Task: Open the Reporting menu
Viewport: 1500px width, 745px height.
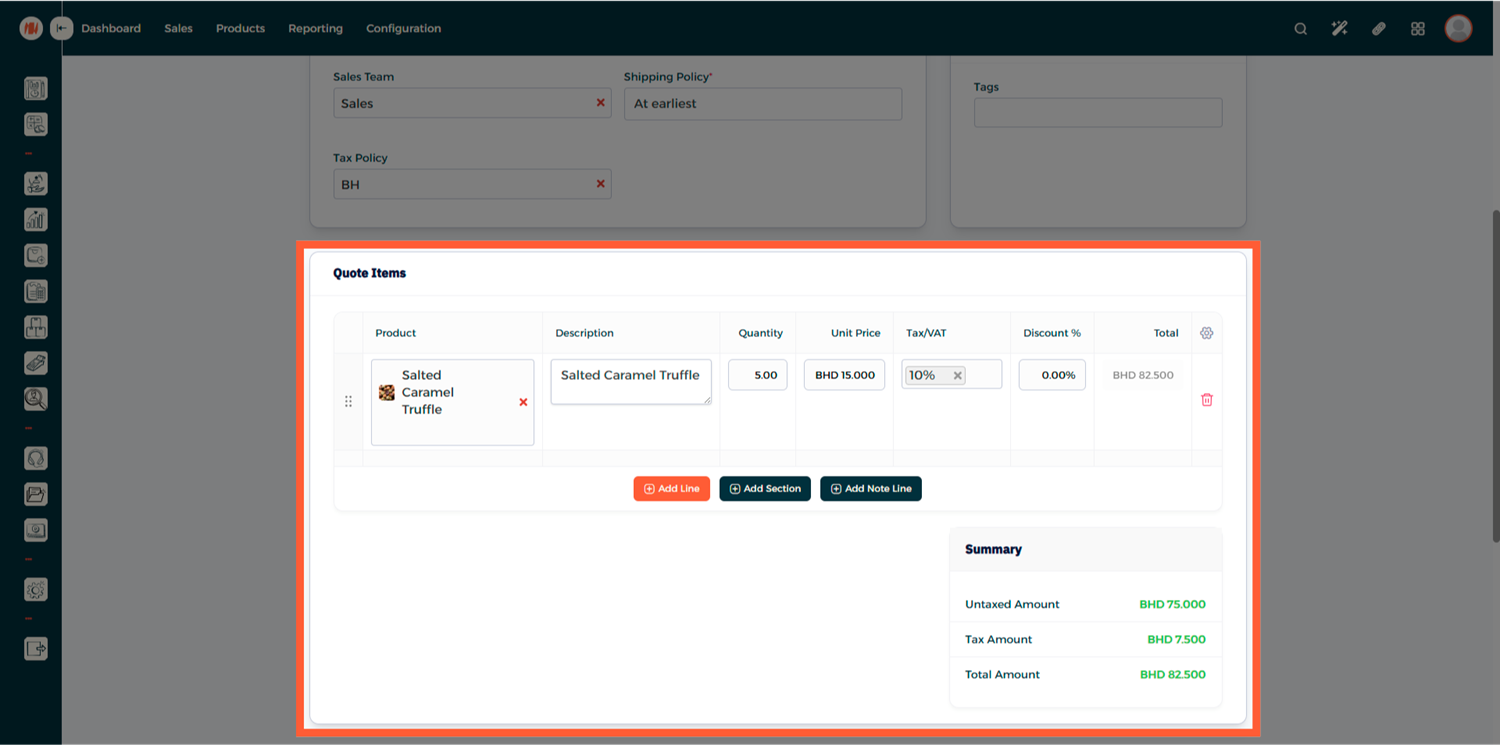Action: (x=315, y=29)
